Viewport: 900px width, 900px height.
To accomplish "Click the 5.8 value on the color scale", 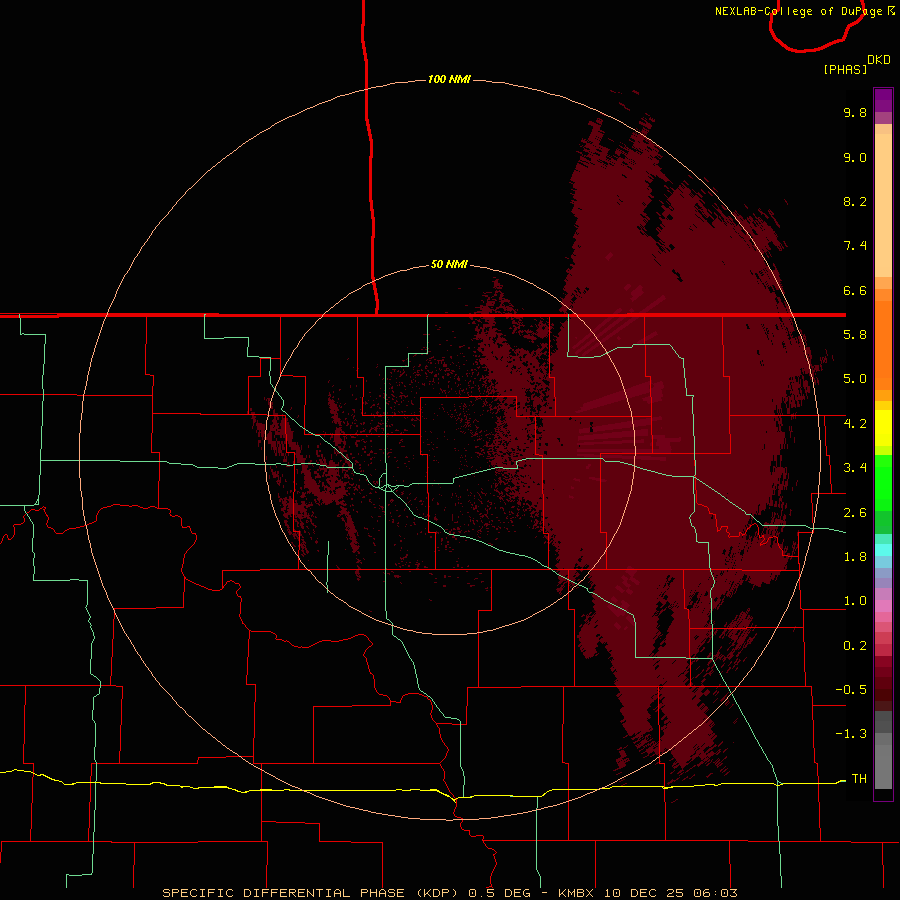I will click(855, 335).
